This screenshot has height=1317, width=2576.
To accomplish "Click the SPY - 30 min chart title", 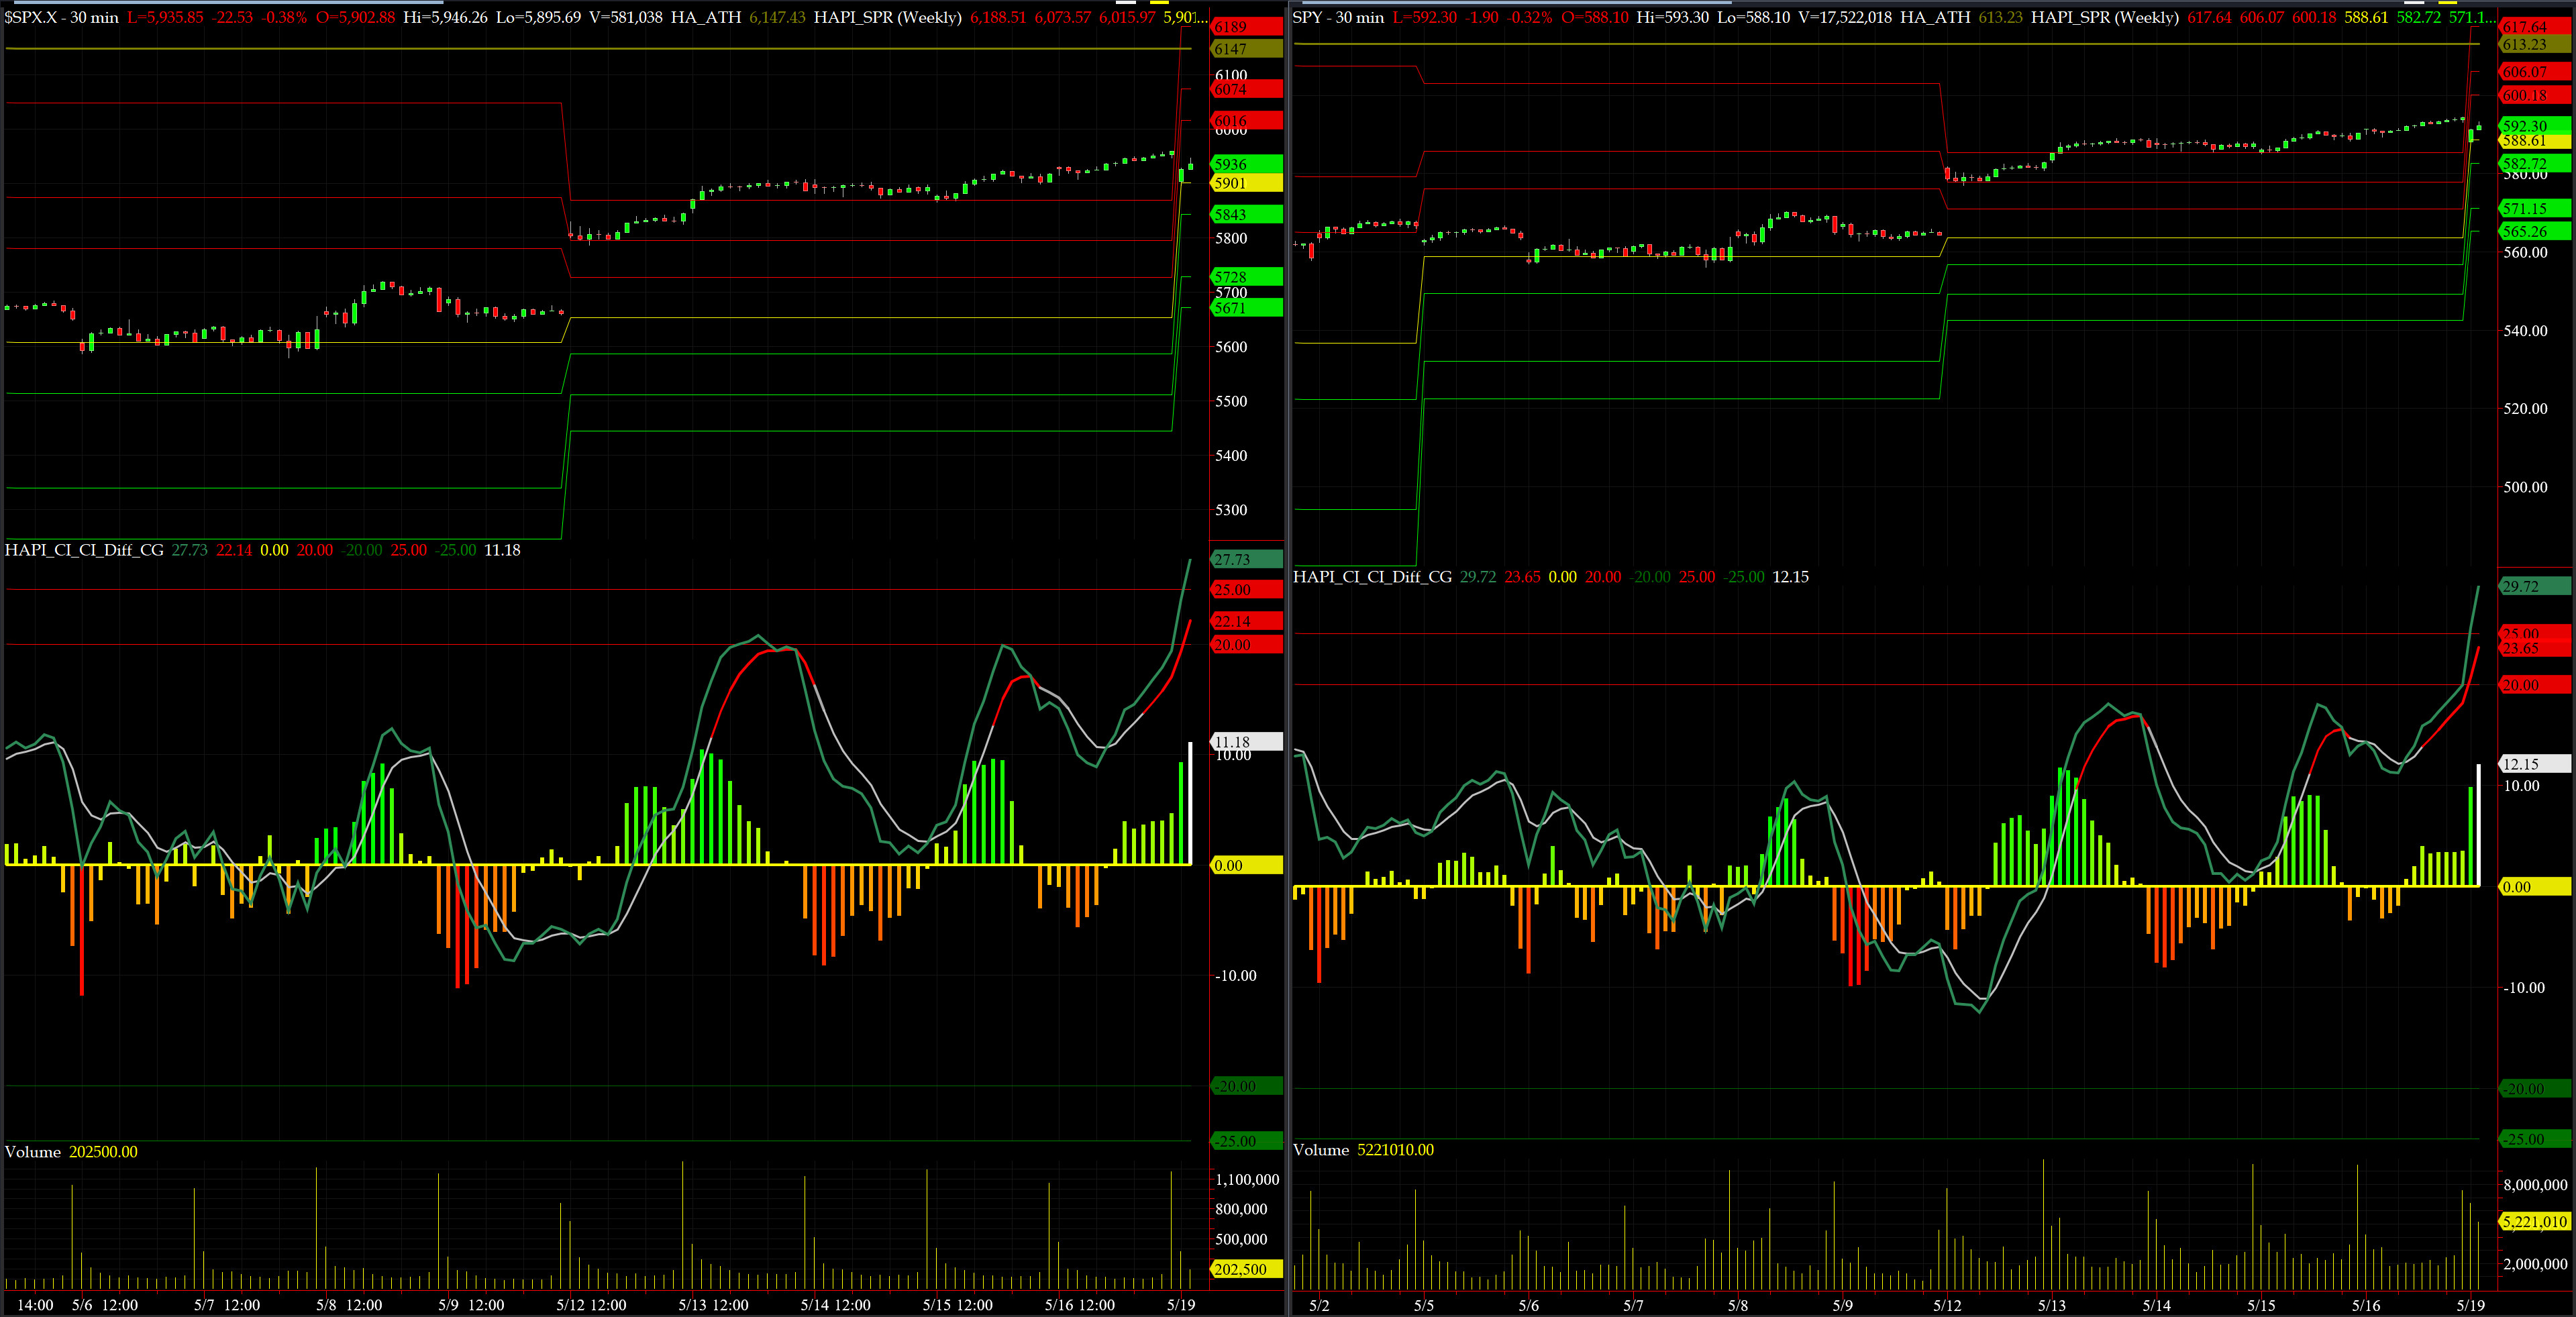I will 1338,17.
